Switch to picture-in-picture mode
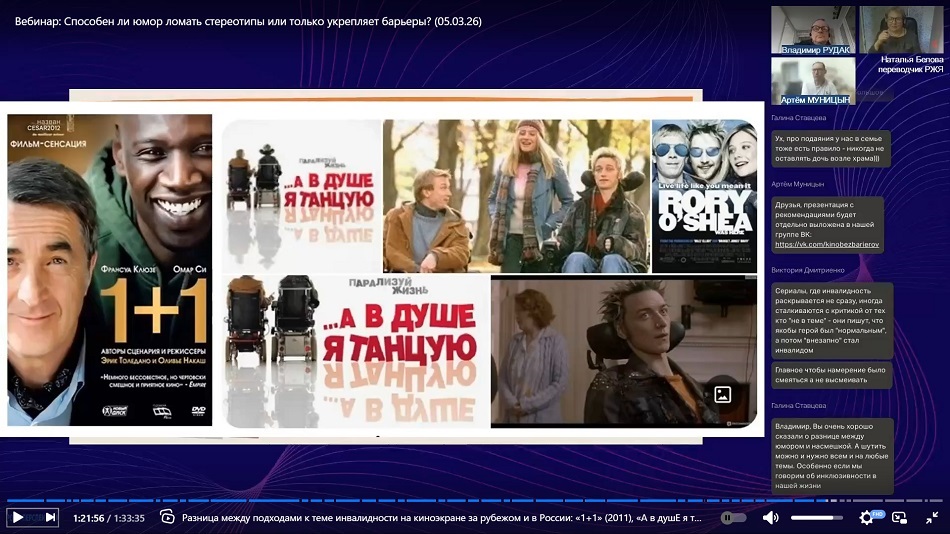This screenshot has width=950, height=534. click(x=899, y=517)
